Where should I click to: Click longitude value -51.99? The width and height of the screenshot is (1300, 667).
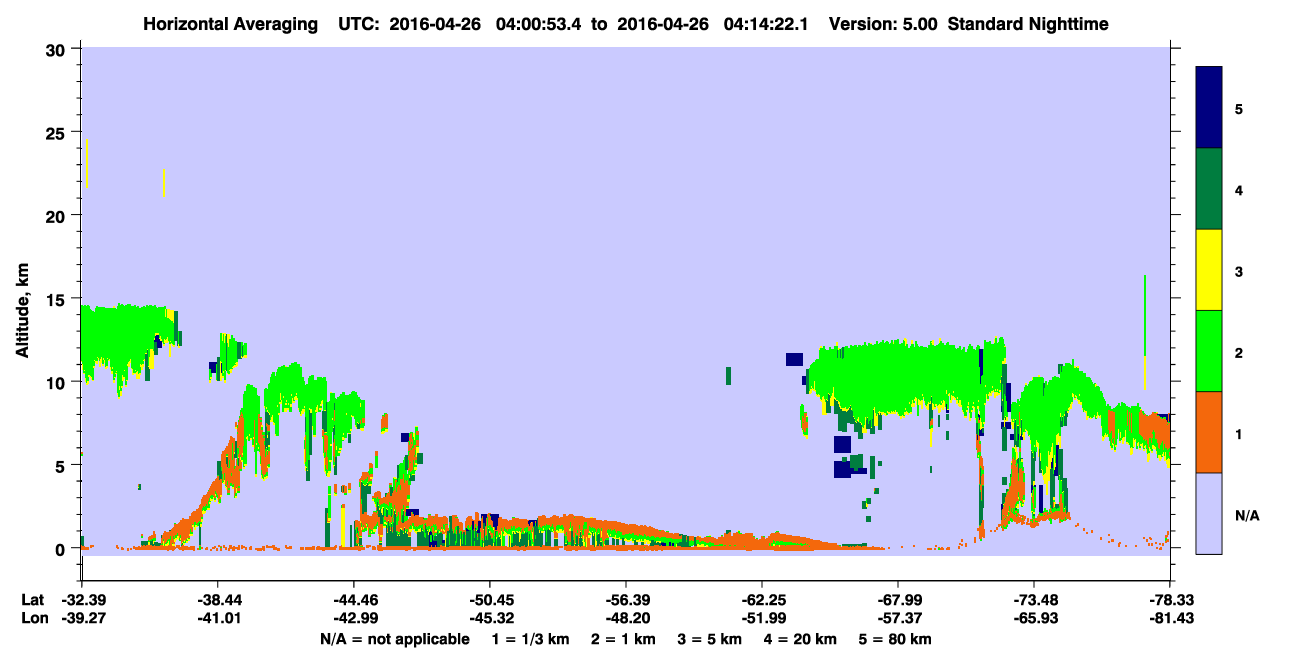click(762, 619)
